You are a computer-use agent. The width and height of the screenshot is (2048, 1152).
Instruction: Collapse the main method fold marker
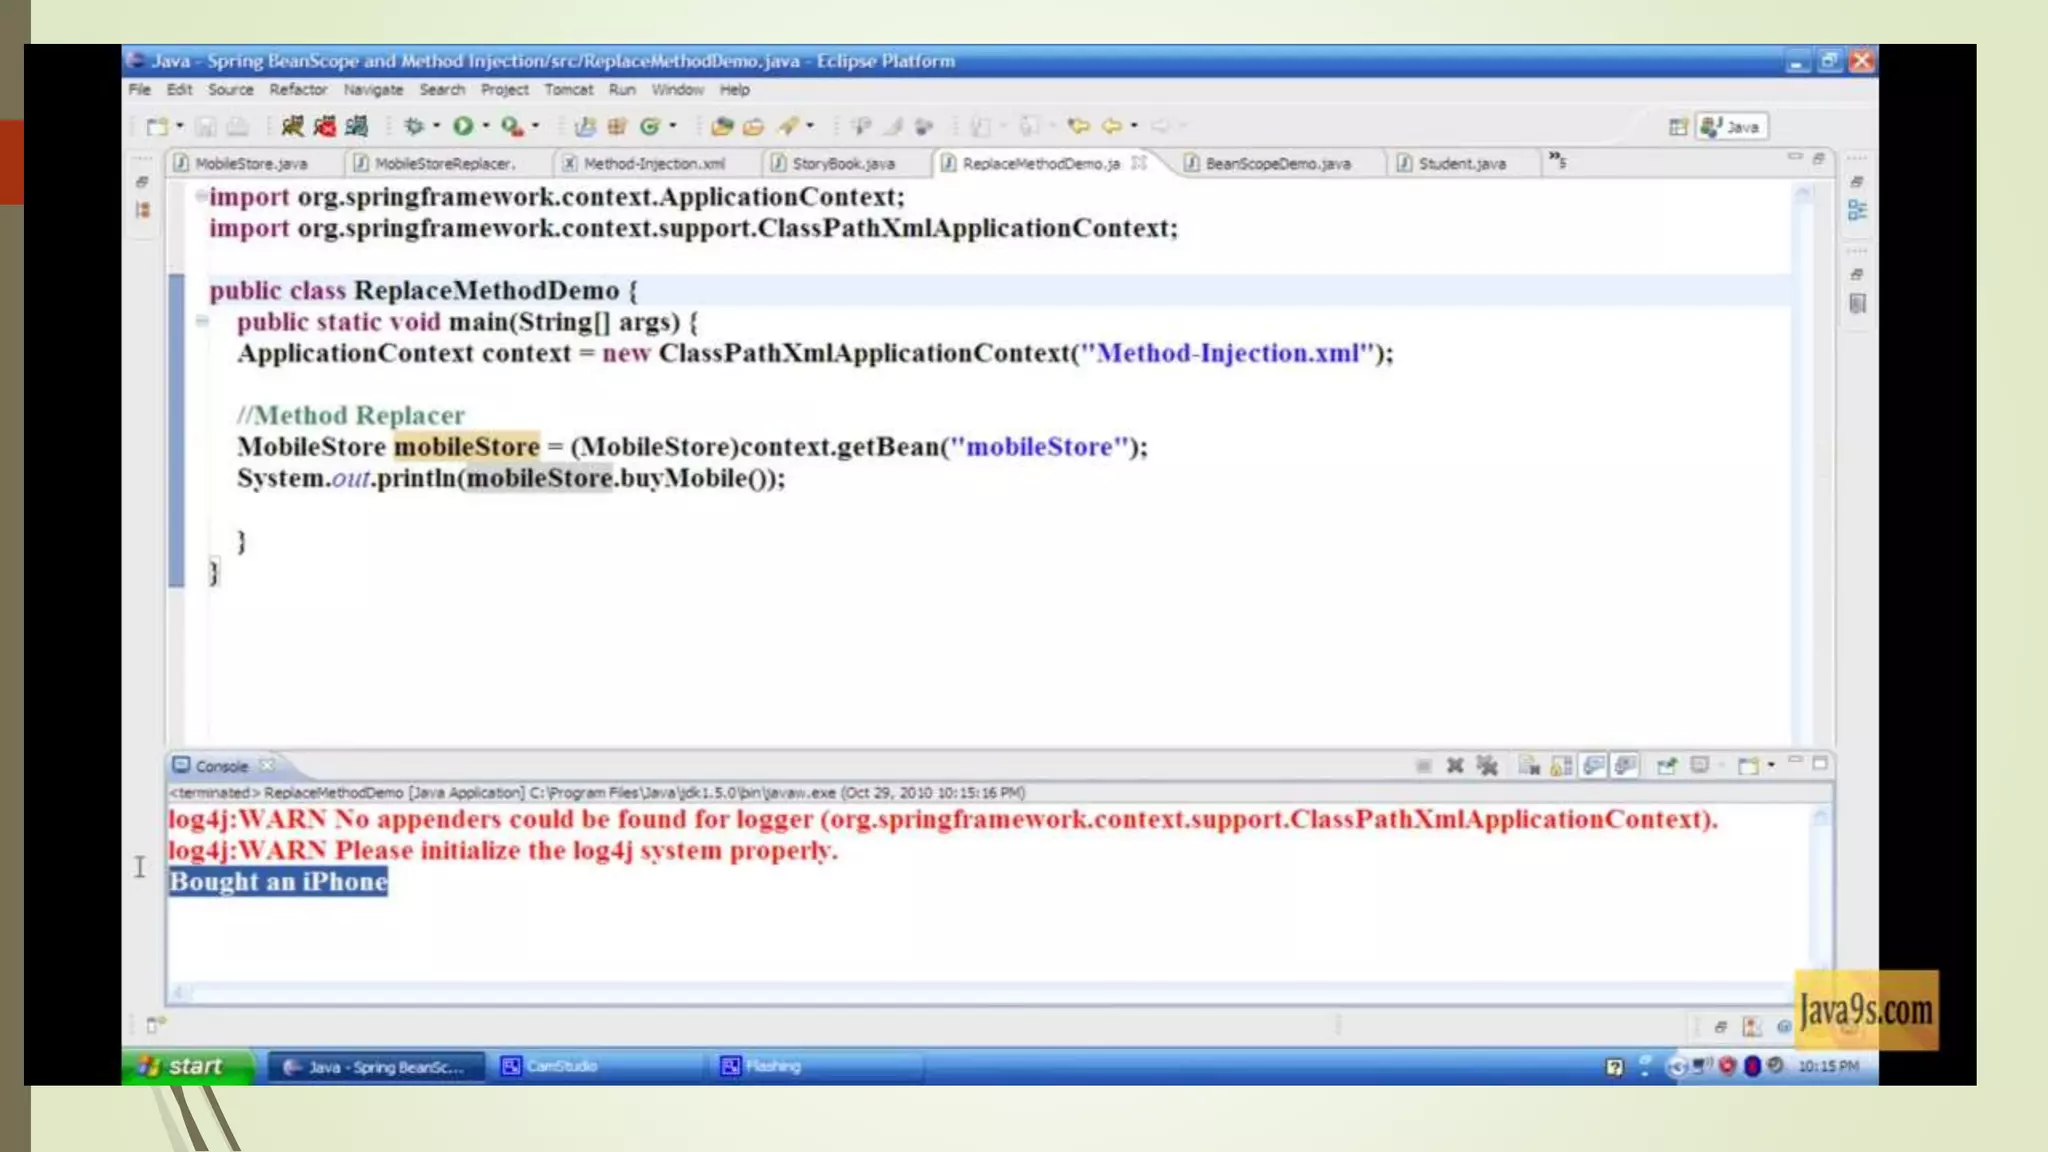[202, 321]
